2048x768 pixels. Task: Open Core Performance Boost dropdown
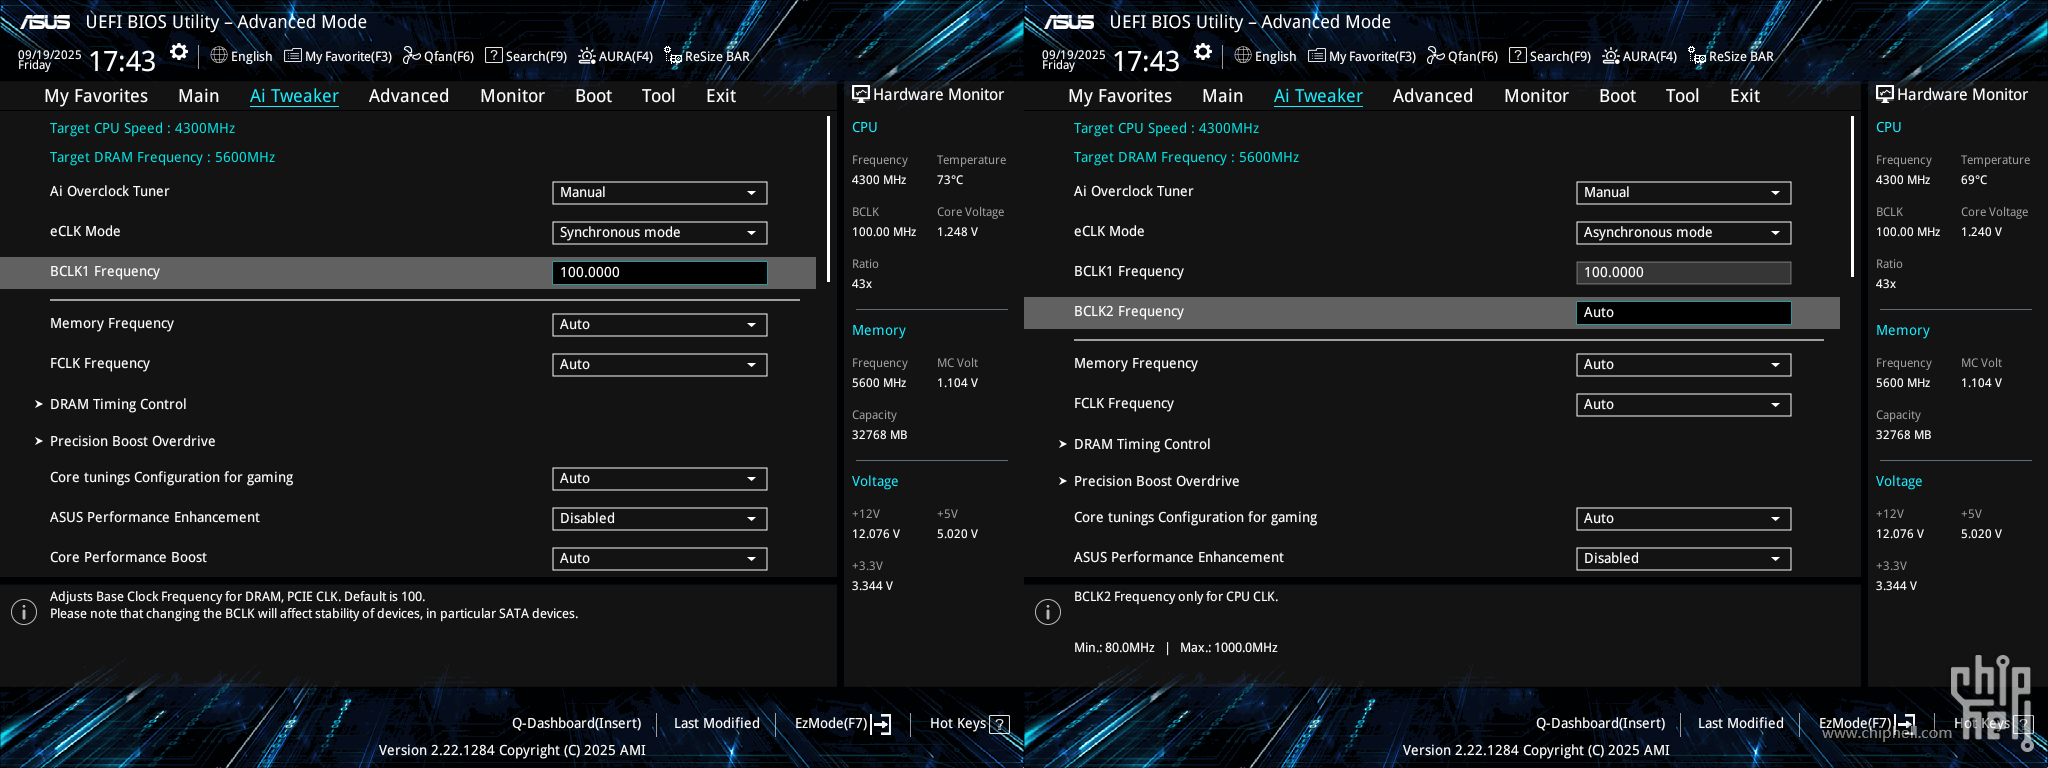point(660,558)
